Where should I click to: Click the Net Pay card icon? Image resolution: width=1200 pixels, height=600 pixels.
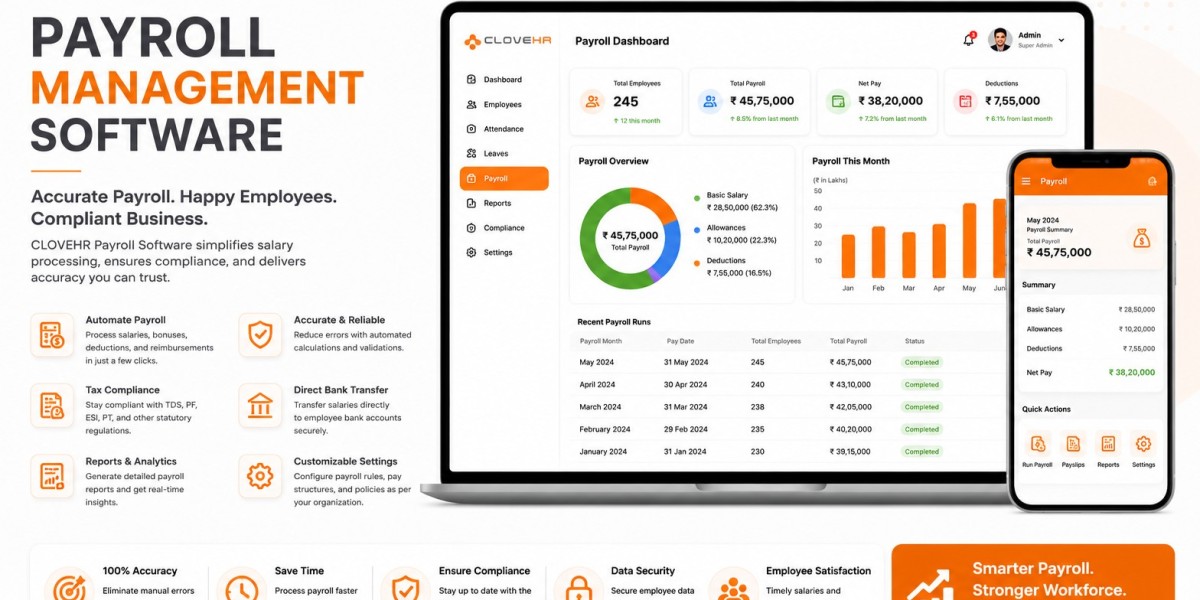838,101
